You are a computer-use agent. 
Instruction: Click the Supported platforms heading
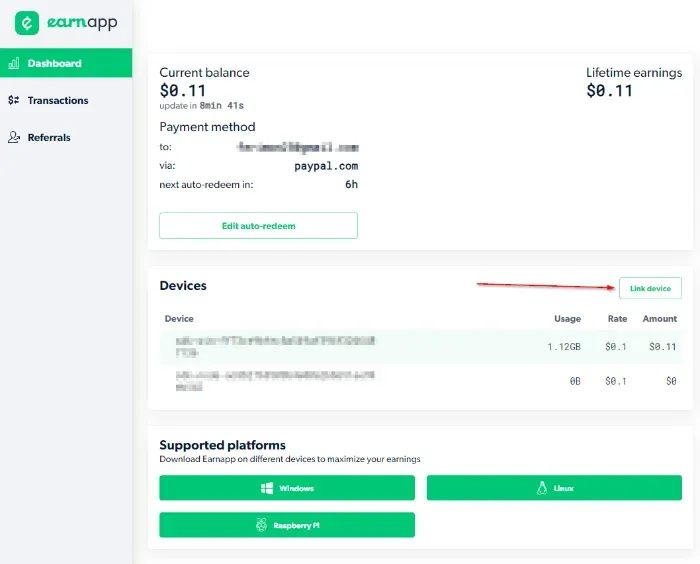pyautogui.click(x=222, y=445)
